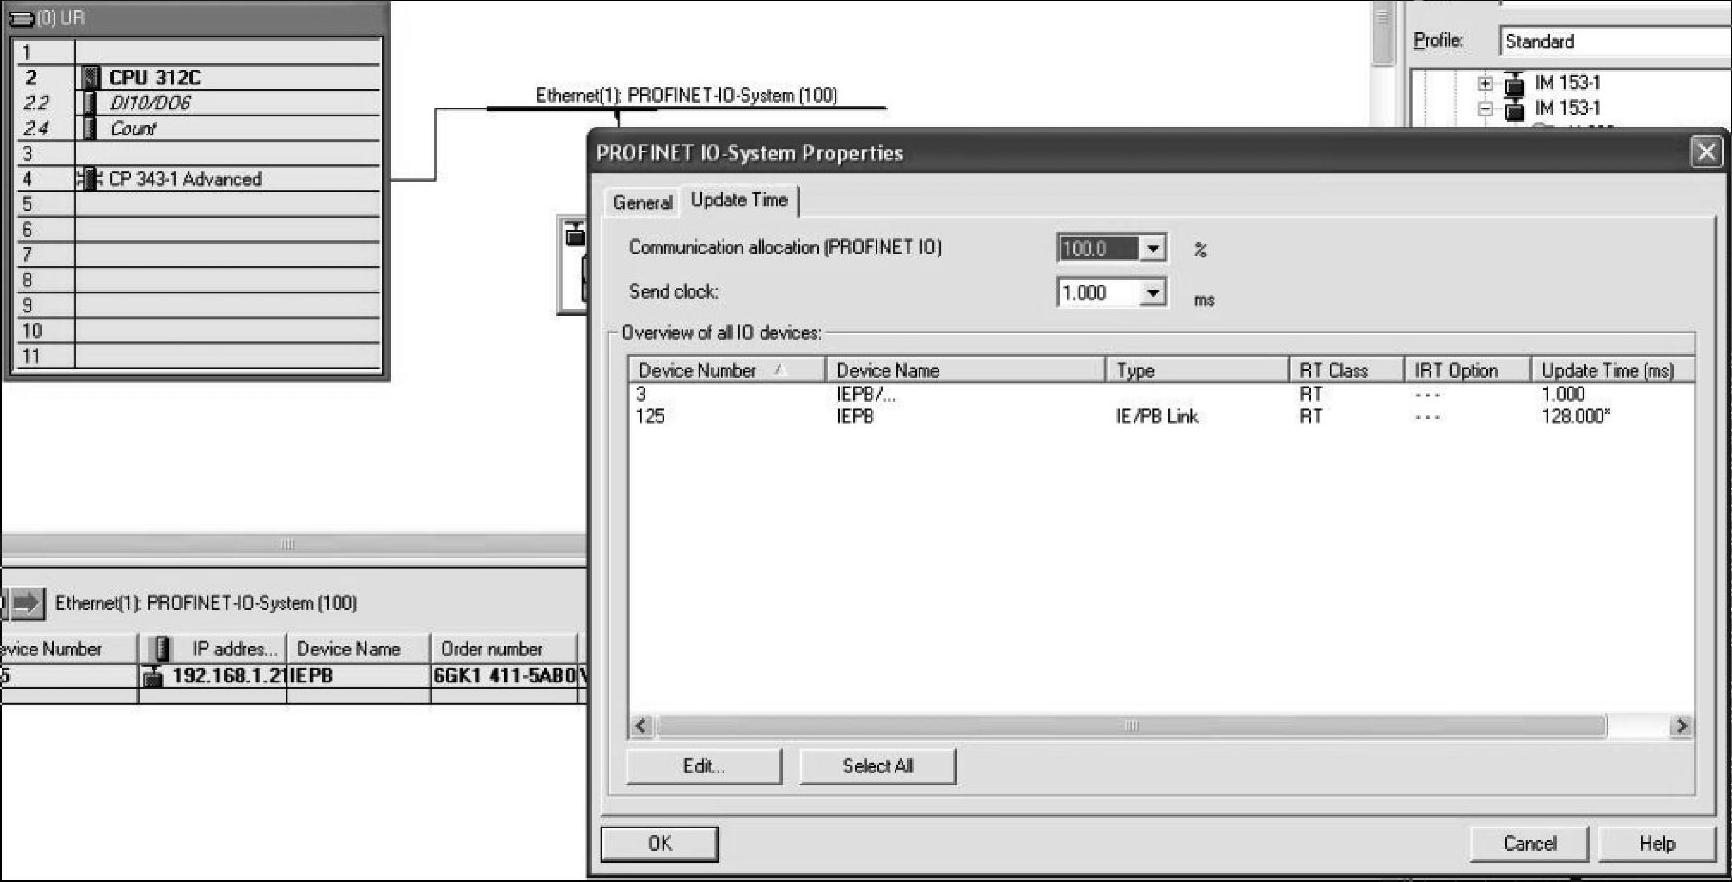Screen dimensions: 1732x882
Task: Select the CPU 312C module icon in rack
Action: (91, 77)
